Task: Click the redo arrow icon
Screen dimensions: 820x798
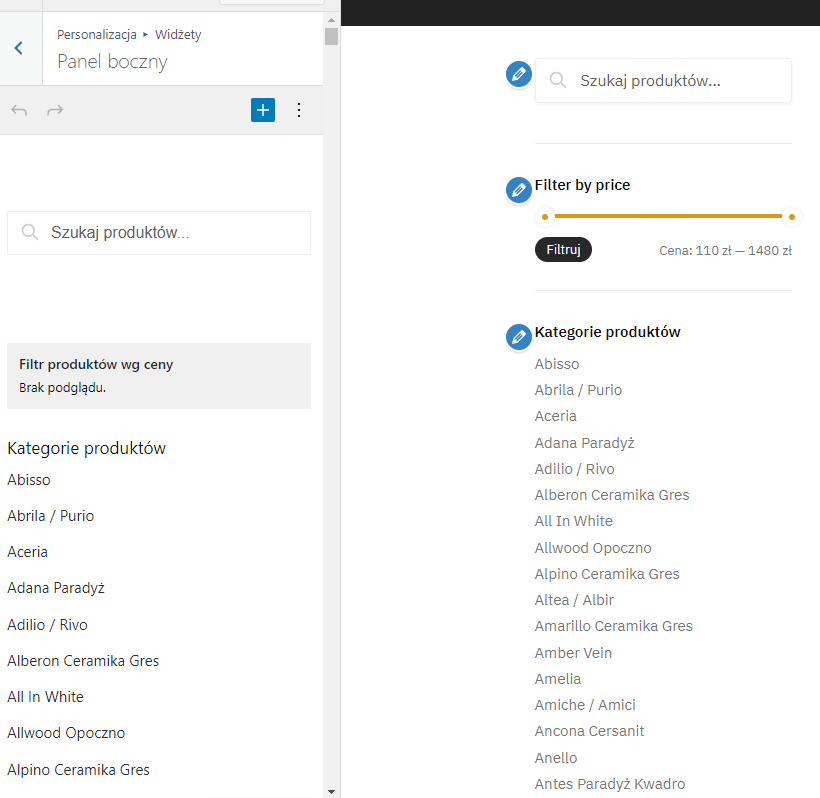Action: click(x=55, y=110)
